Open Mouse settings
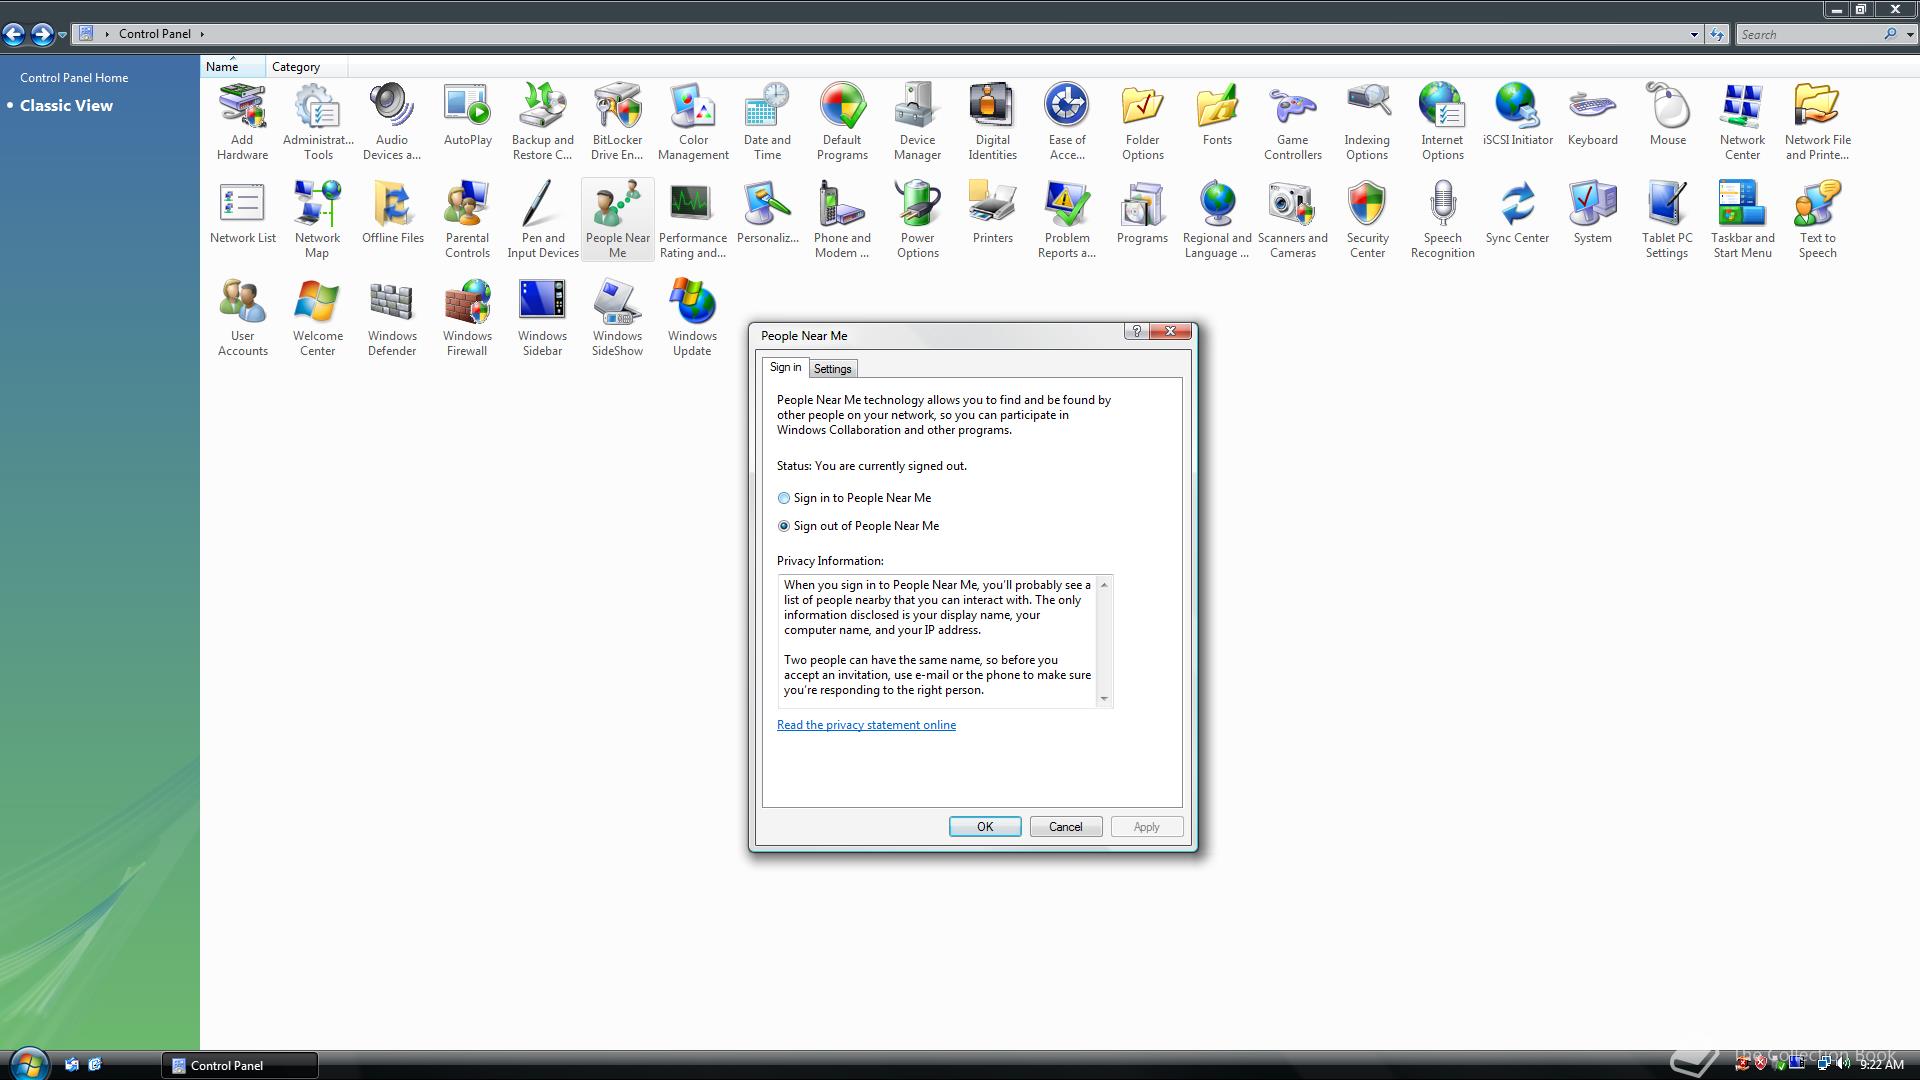 pyautogui.click(x=1667, y=114)
